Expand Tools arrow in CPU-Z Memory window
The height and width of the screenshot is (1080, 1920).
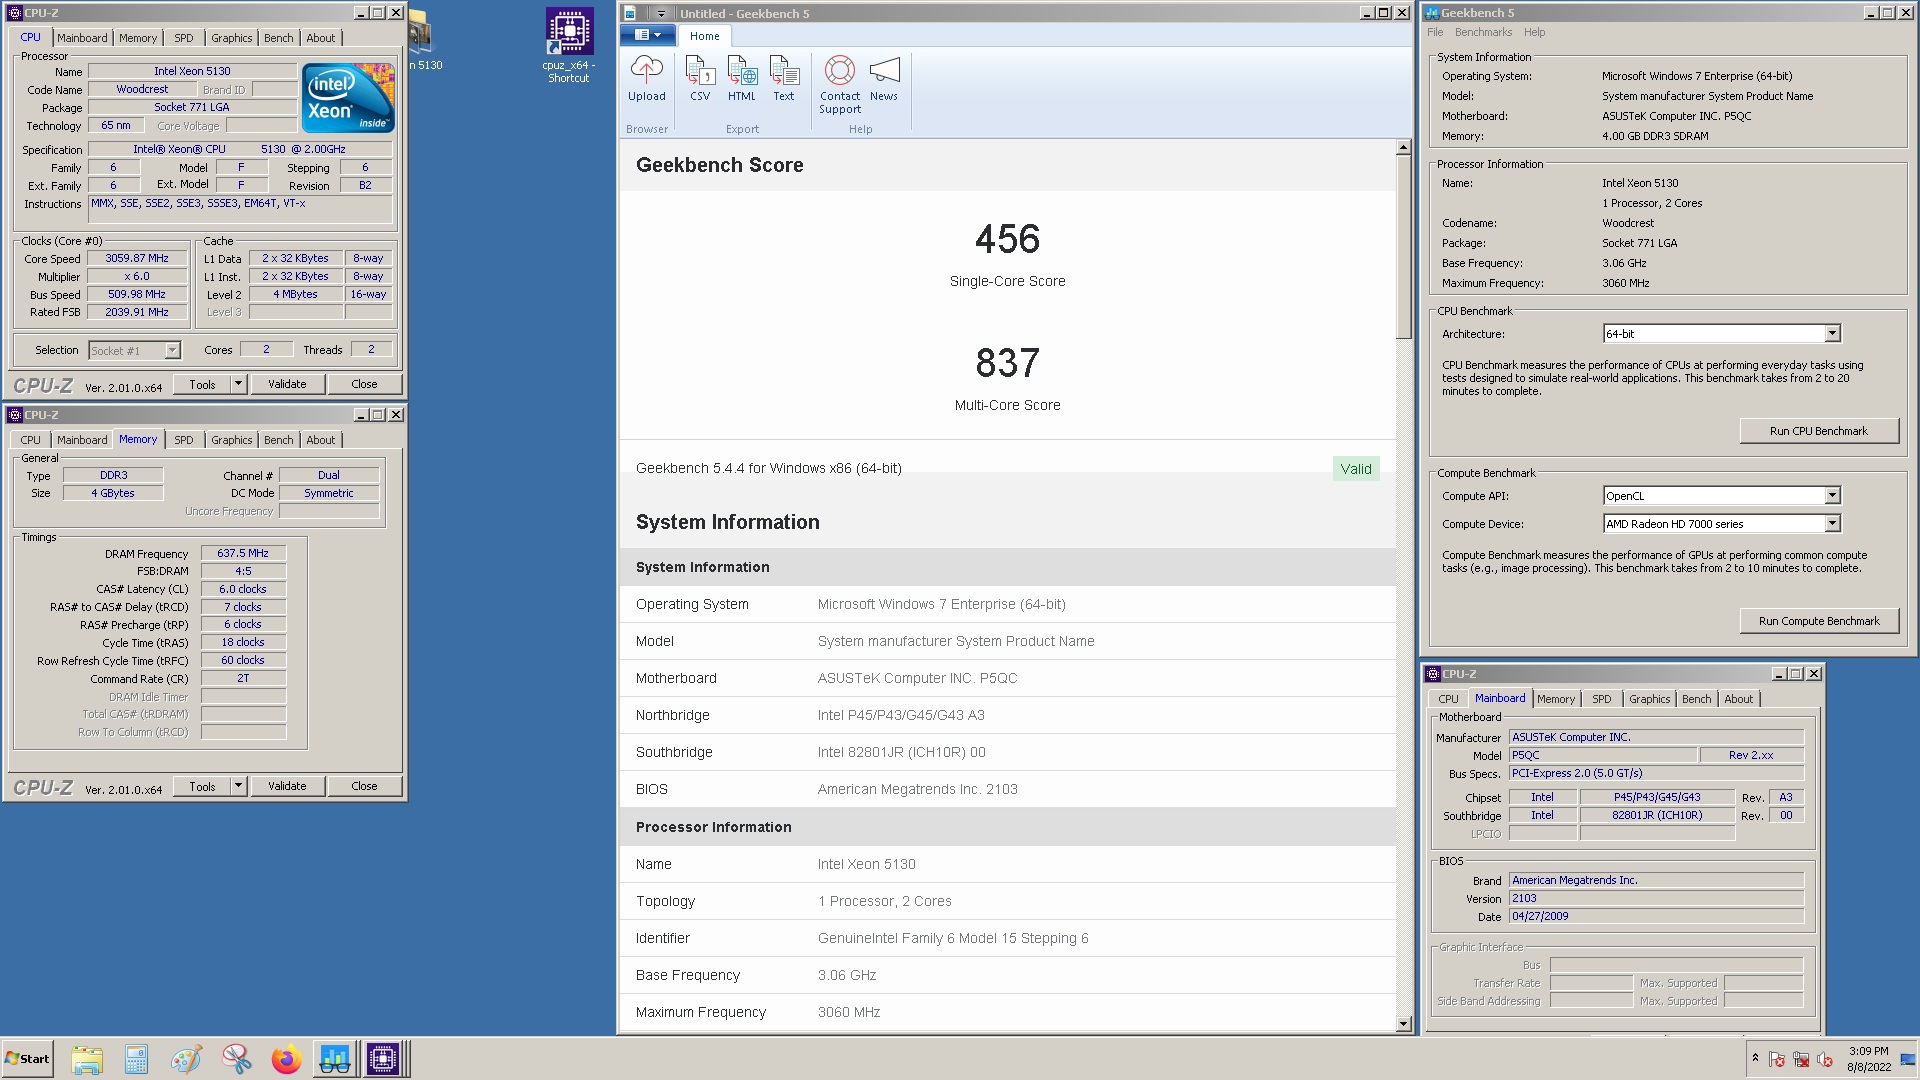click(238, 786)
